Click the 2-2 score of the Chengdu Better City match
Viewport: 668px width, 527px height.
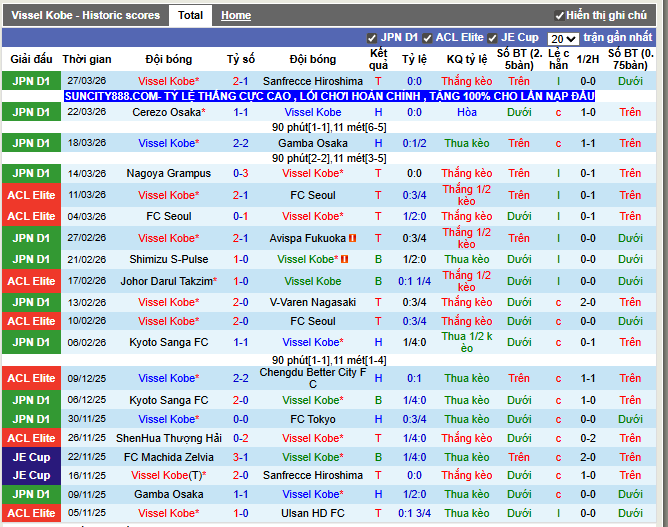(x=240, y=378)
